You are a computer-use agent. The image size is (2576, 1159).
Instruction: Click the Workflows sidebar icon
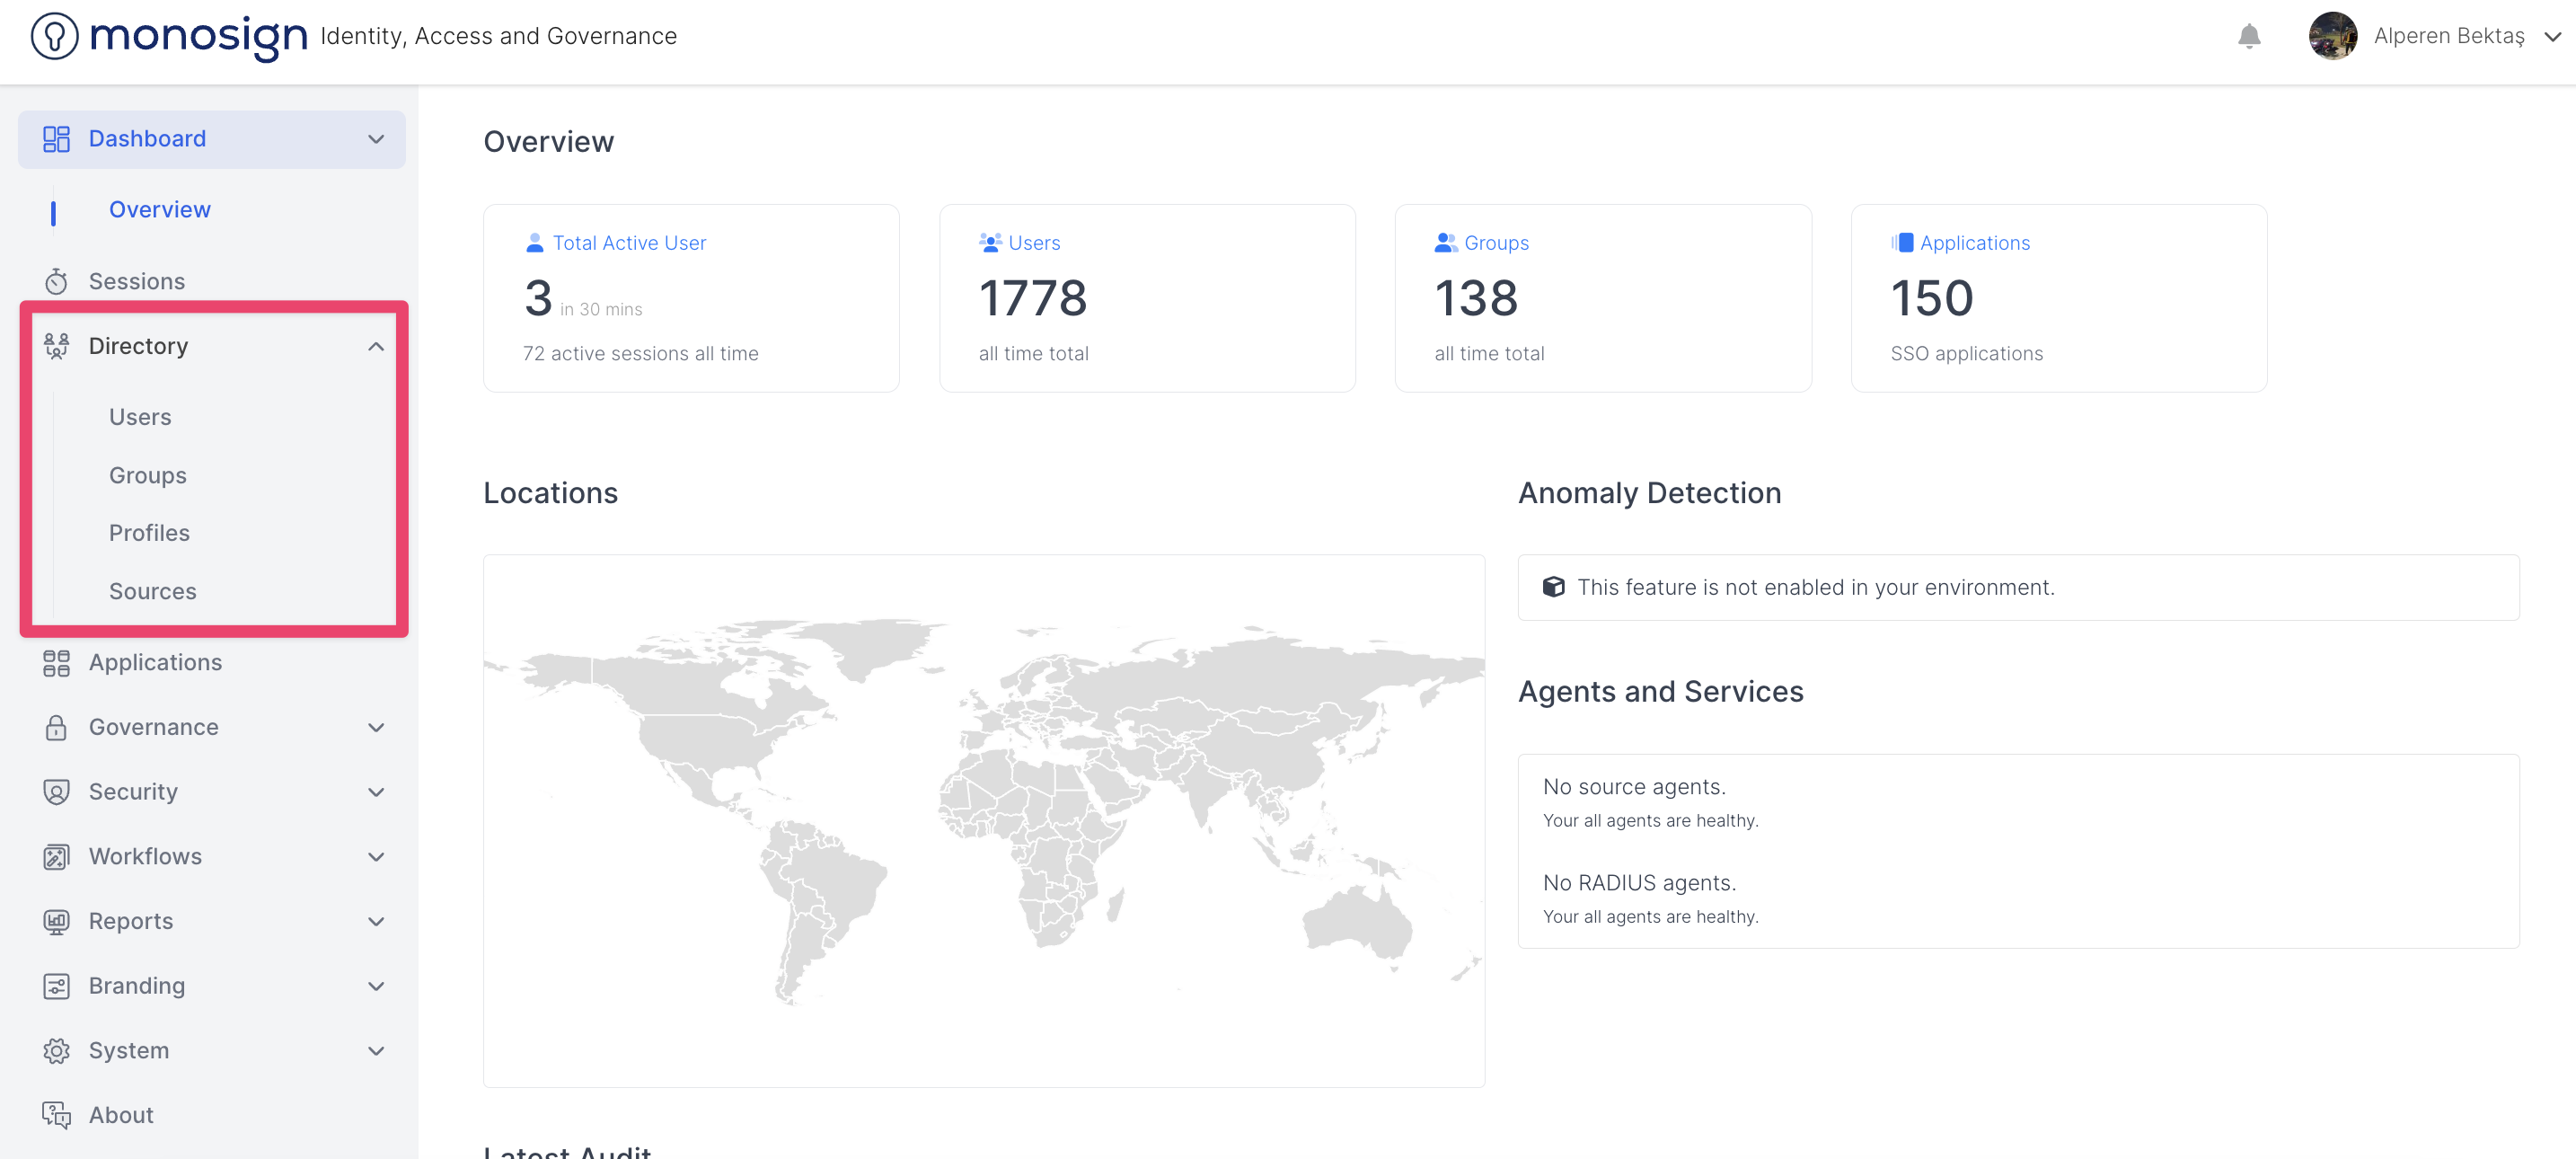tap(56, 857)
